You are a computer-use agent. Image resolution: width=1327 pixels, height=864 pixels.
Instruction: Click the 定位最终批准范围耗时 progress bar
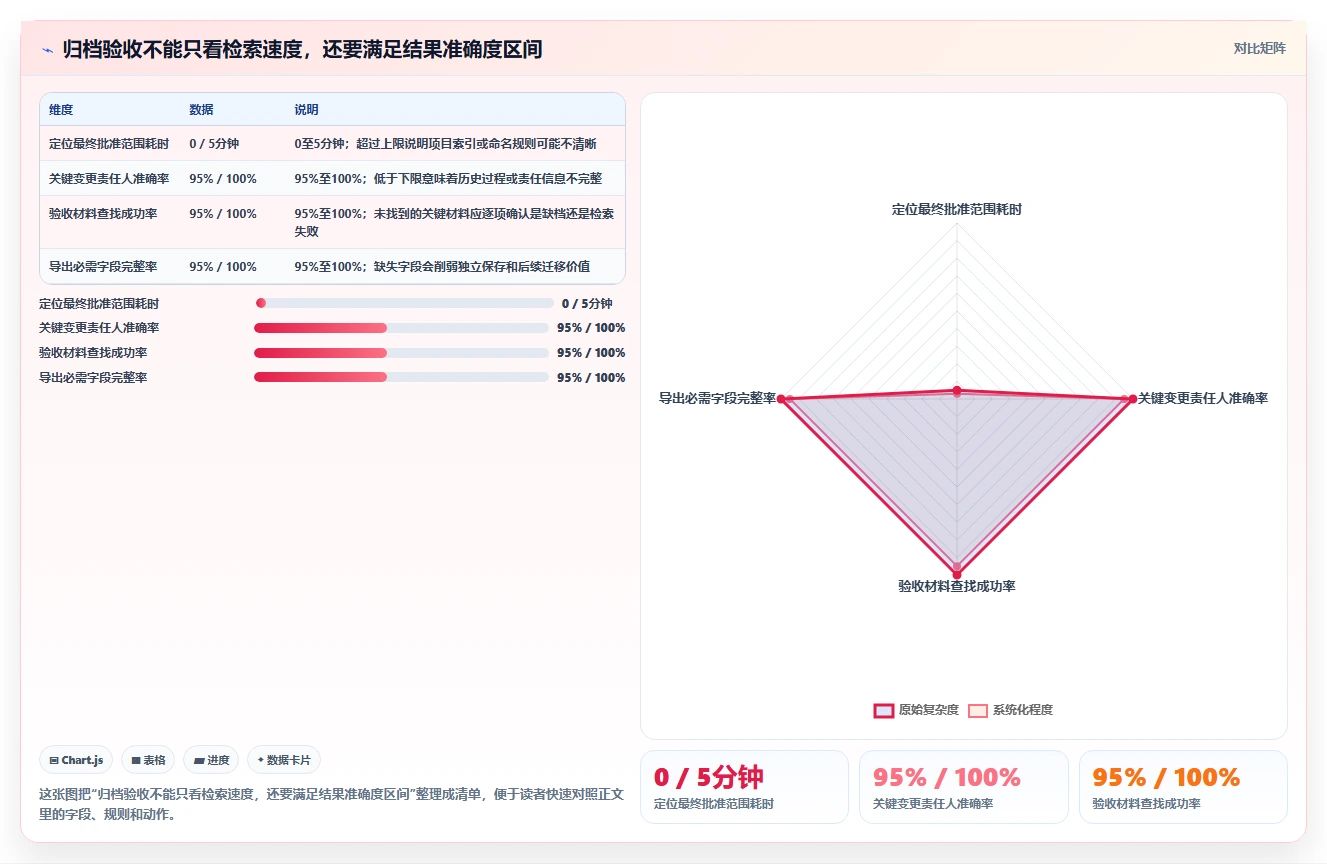click(404, 303)
